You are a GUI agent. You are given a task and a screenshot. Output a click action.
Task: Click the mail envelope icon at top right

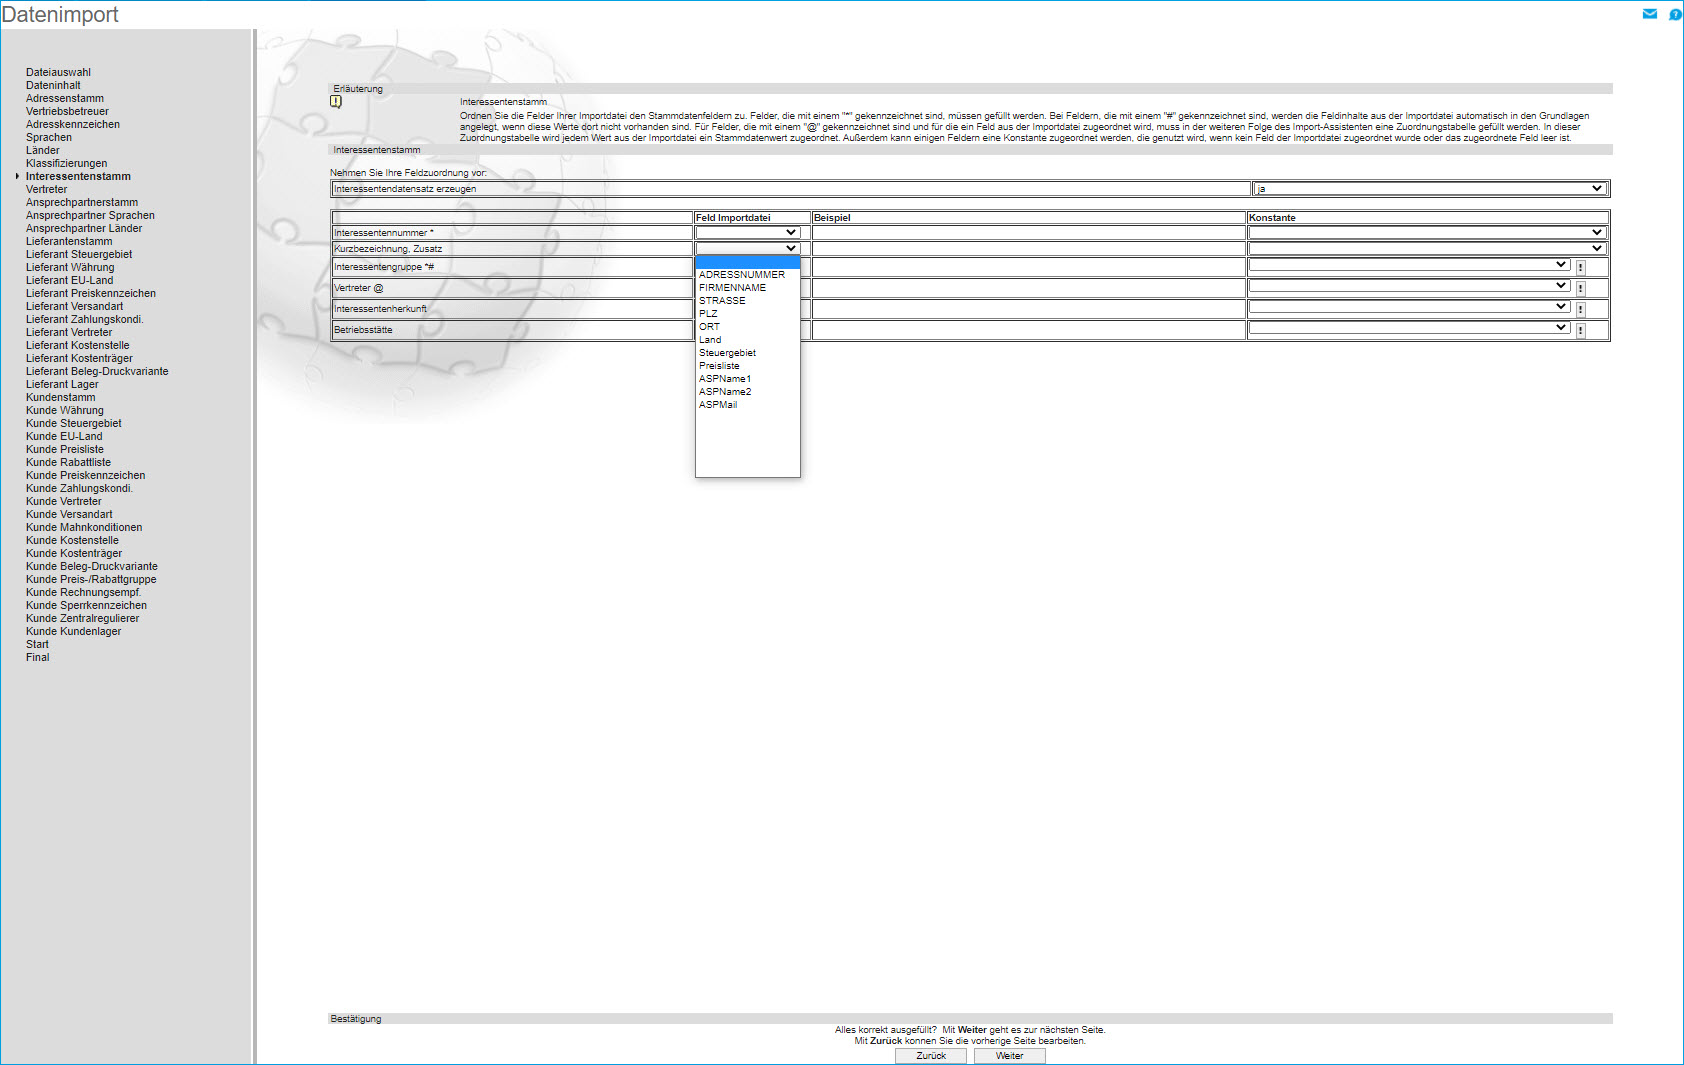point(1650,14)
